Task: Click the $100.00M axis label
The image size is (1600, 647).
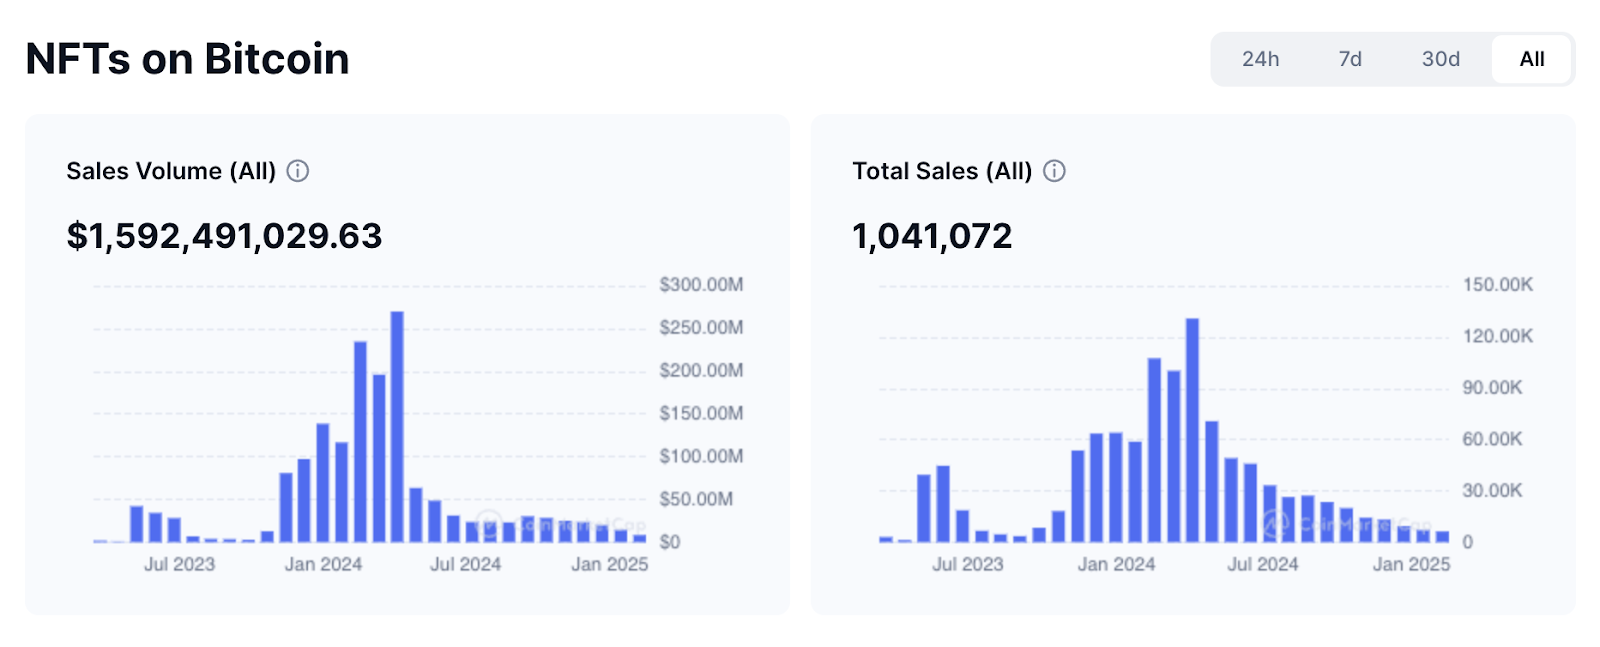Action: point(701,457)
